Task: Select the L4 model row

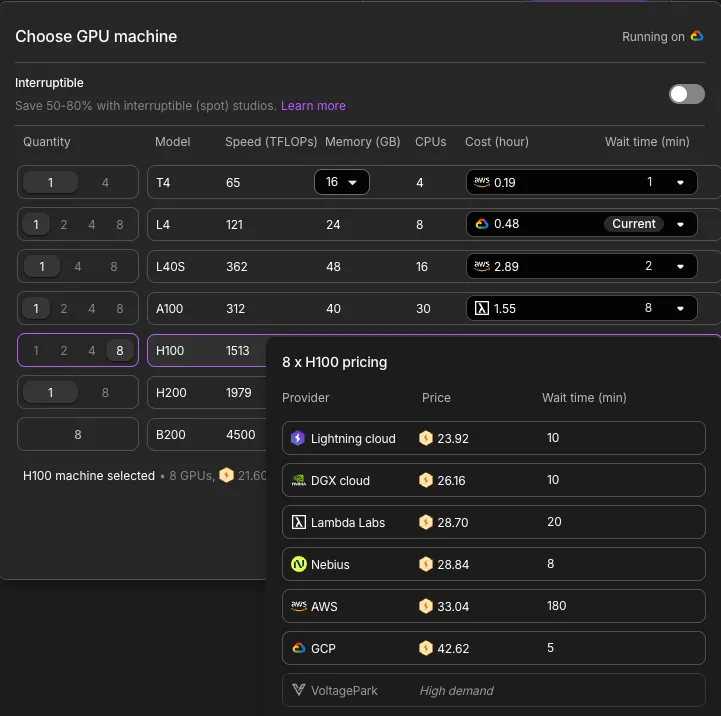Action: click(434, 224)
